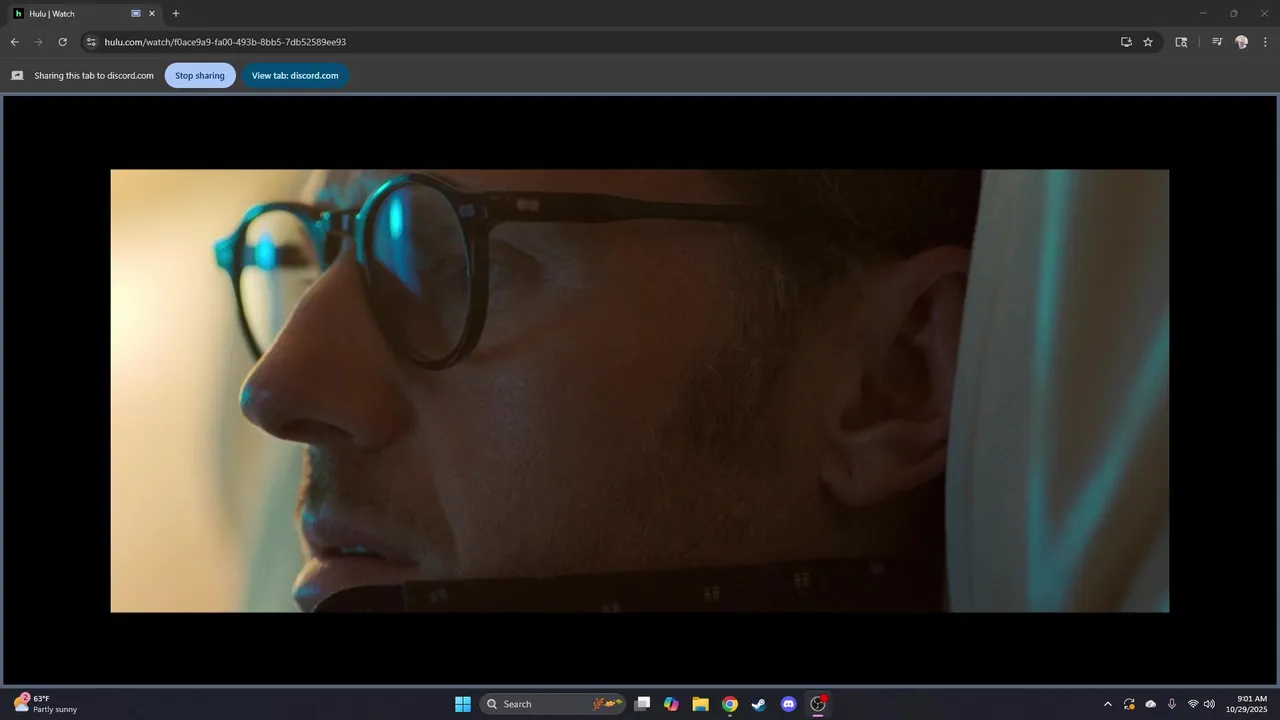Click Stop sharing button
1280x720 pixels.
[200, 75]
